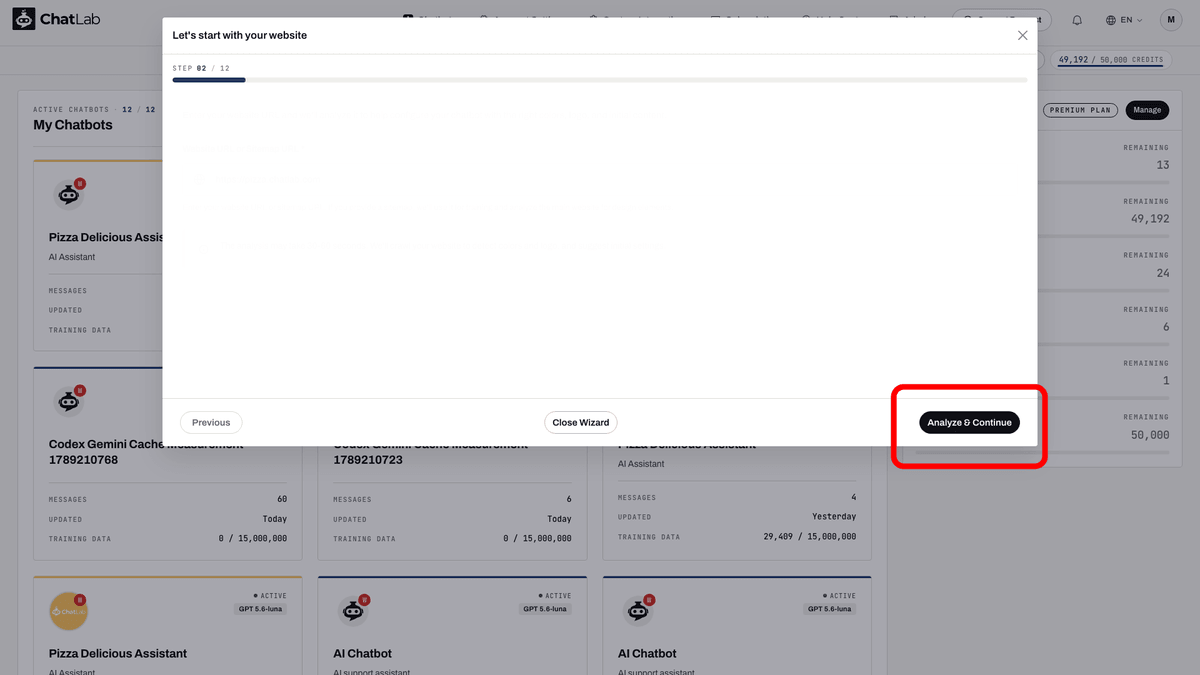Open the M user avatar menu
Image resolution: width=1200 pixels, height=675 pixels.
1171,19
